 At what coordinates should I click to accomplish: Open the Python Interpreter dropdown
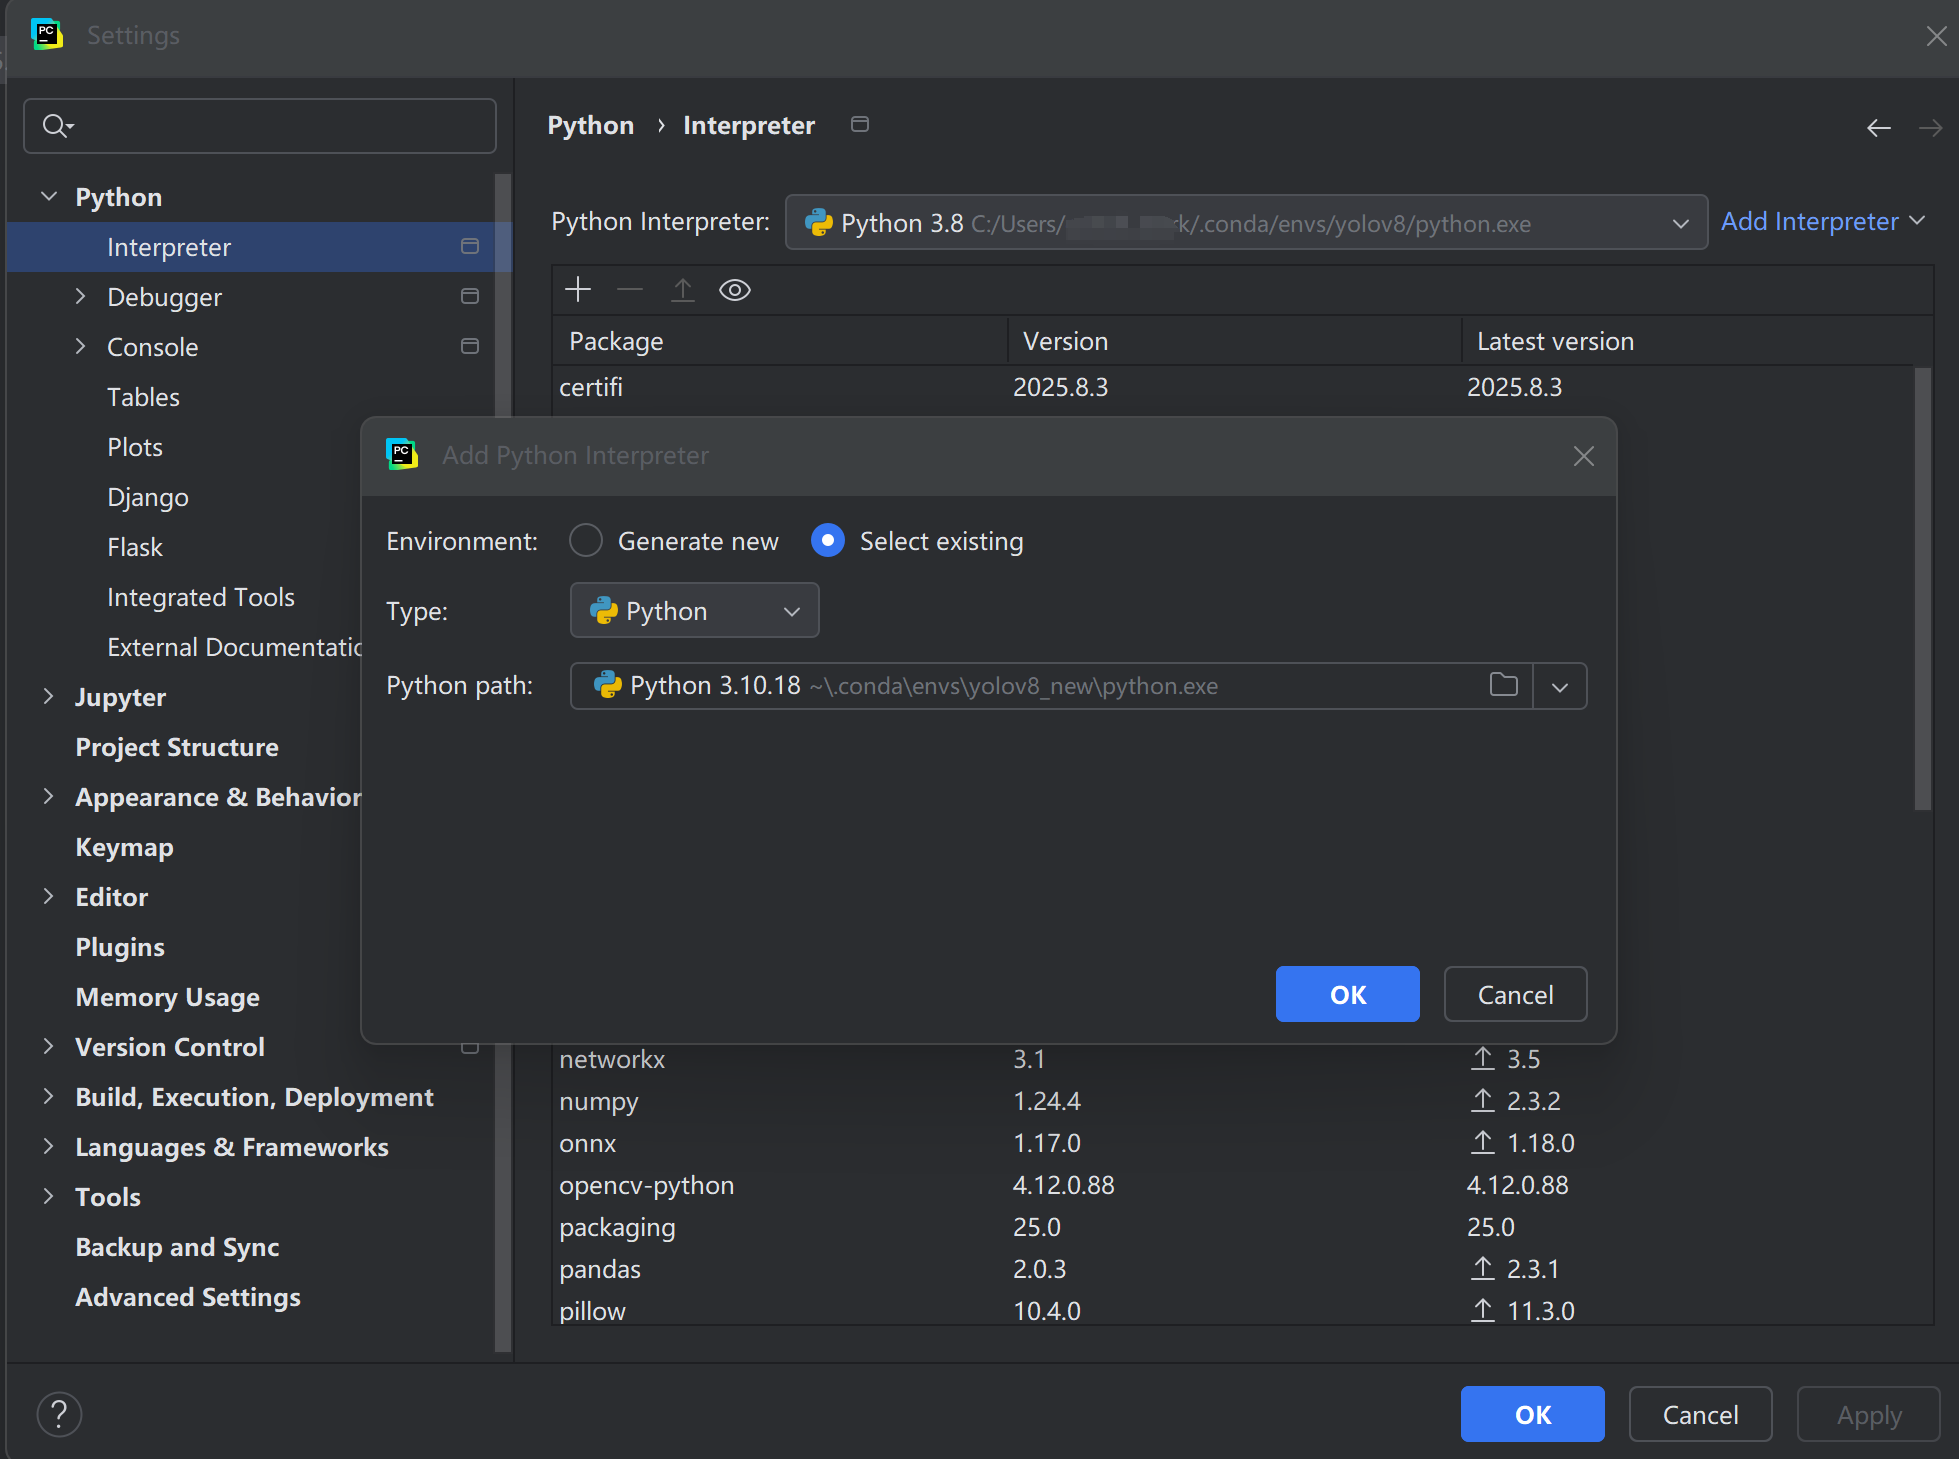(x=1680, y=222)
